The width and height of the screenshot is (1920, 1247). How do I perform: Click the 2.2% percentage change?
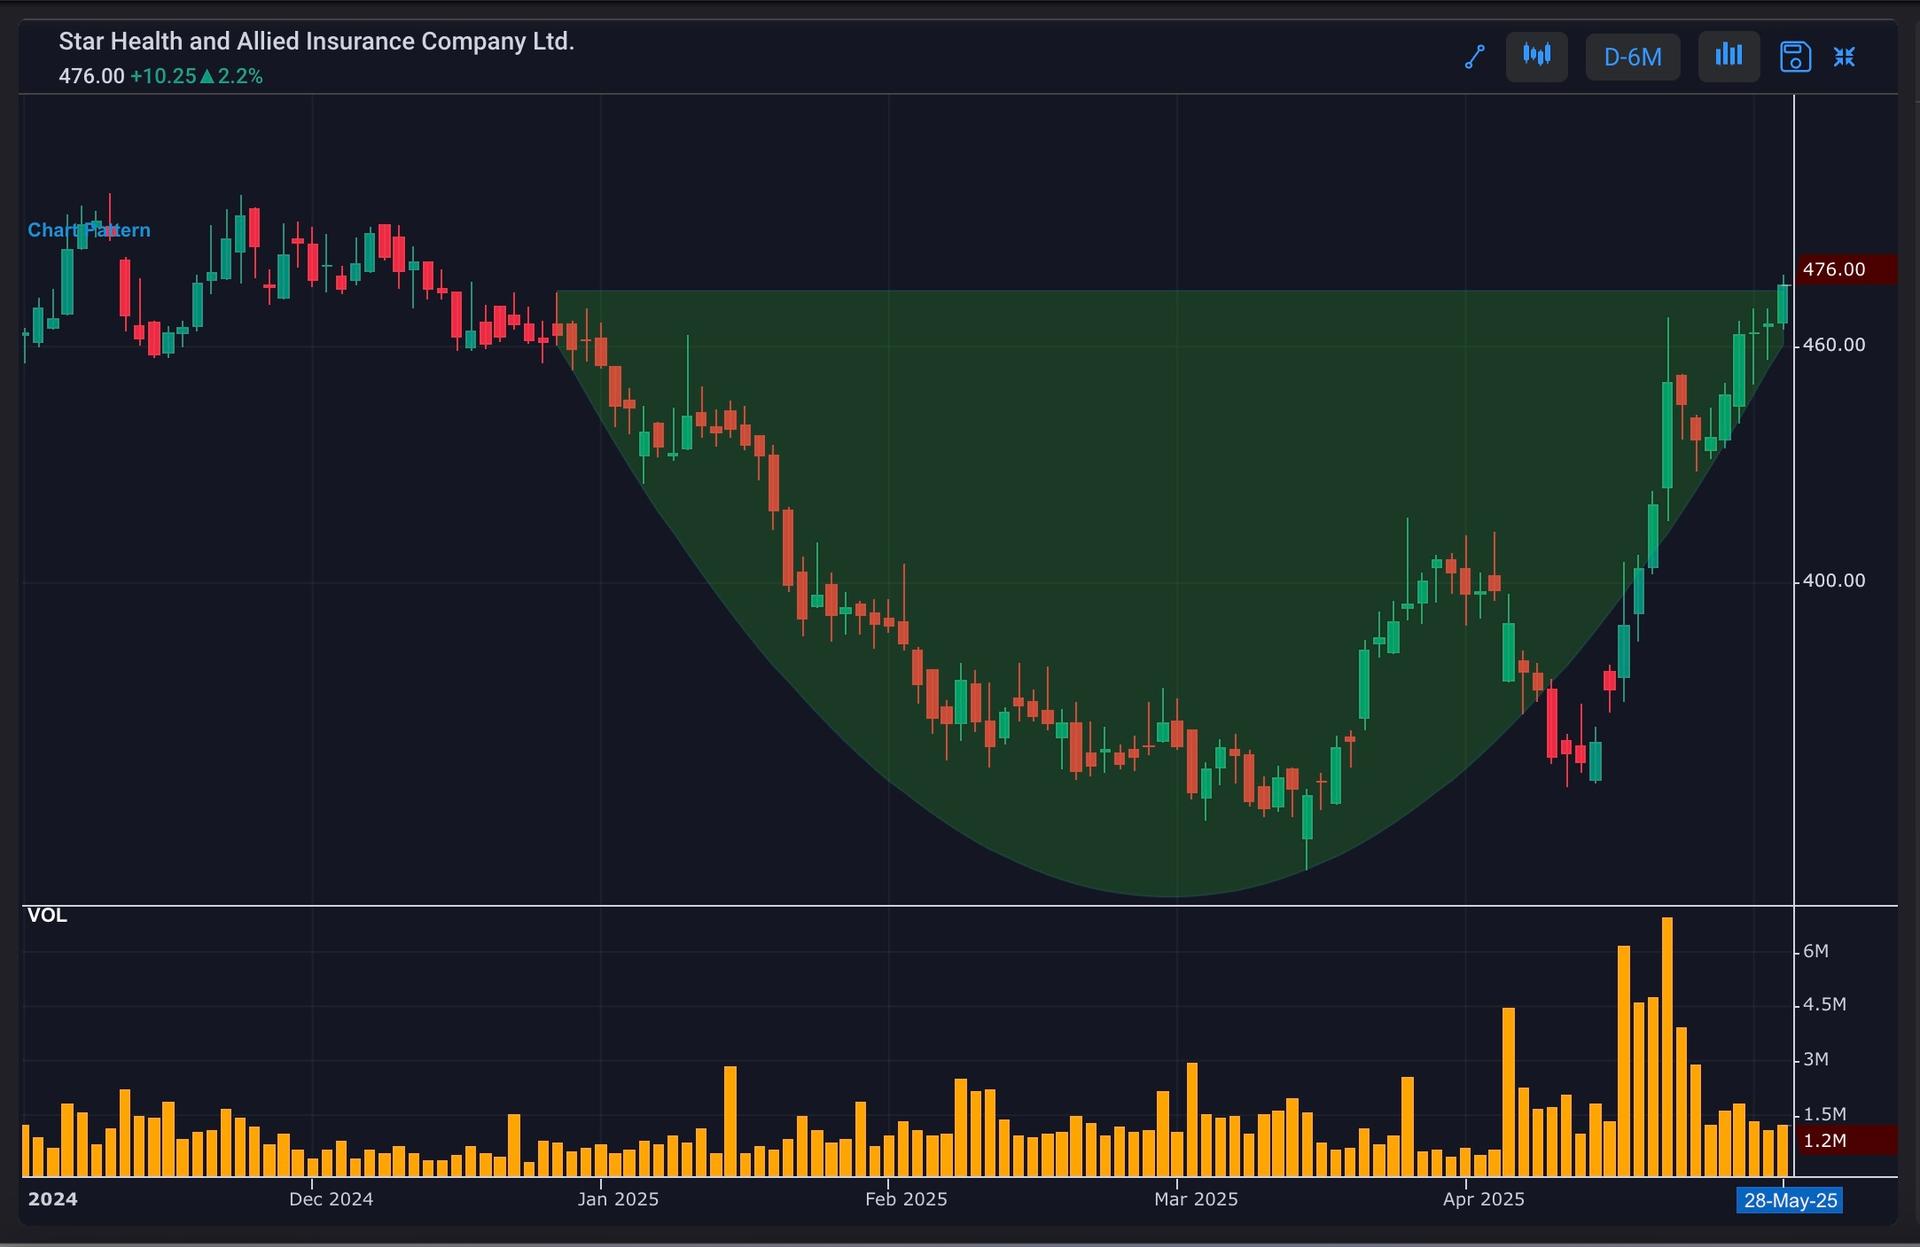pyautogui.click(x=240, y=76)
